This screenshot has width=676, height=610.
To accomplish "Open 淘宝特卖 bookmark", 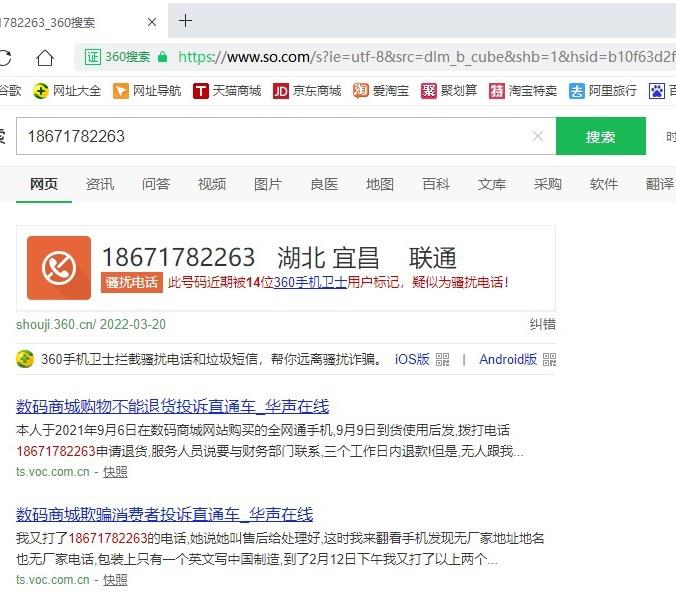I will click(x=523, y=91).
